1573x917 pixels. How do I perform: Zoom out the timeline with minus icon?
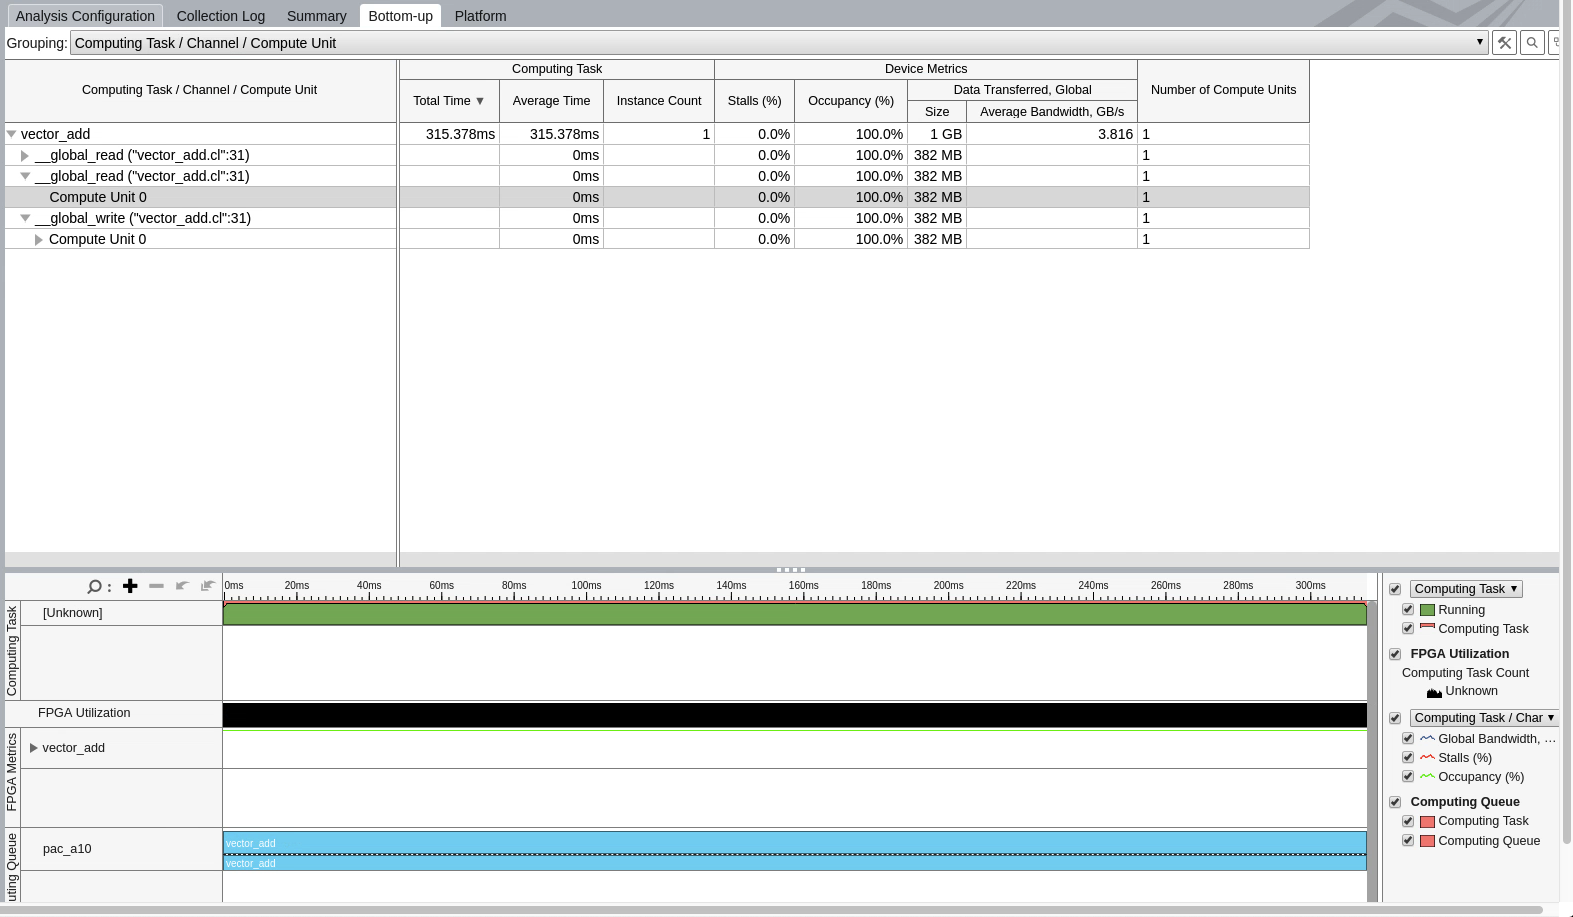click(x=156, y=586)
